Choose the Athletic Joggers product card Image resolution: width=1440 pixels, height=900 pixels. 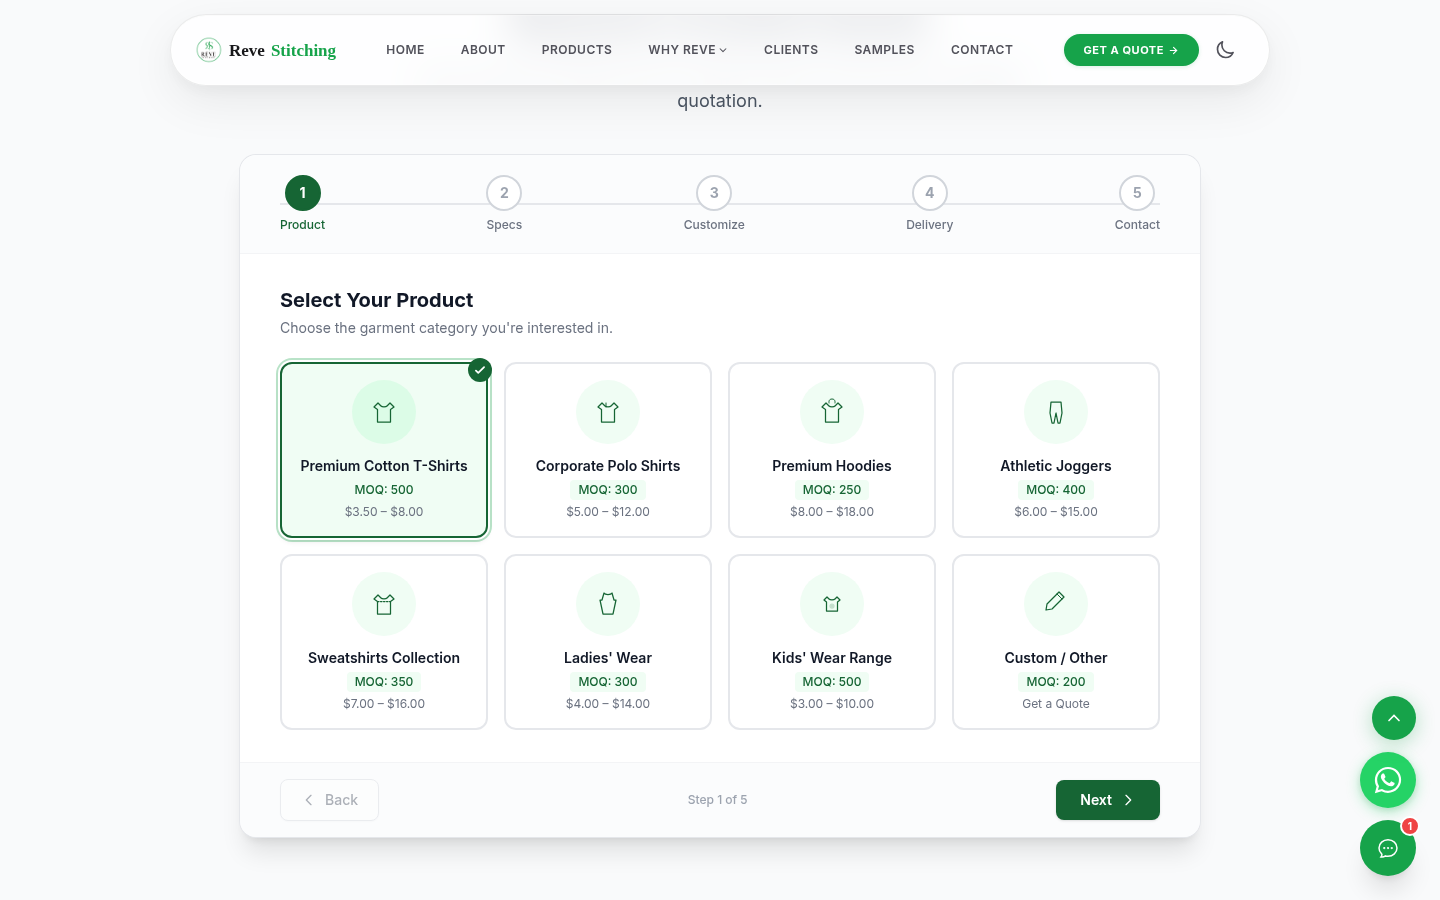(x=1056, y=450)
